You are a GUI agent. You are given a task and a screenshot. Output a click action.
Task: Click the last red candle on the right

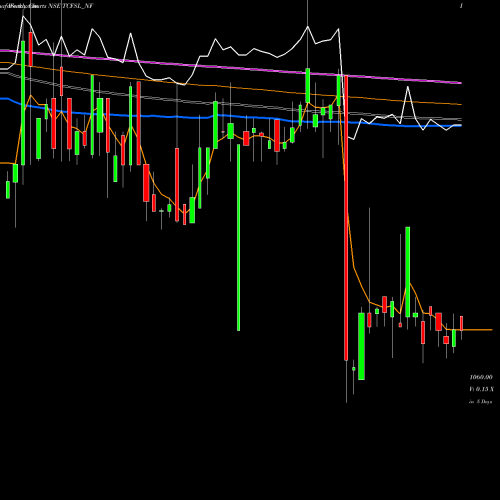click(x=462, y=323)
